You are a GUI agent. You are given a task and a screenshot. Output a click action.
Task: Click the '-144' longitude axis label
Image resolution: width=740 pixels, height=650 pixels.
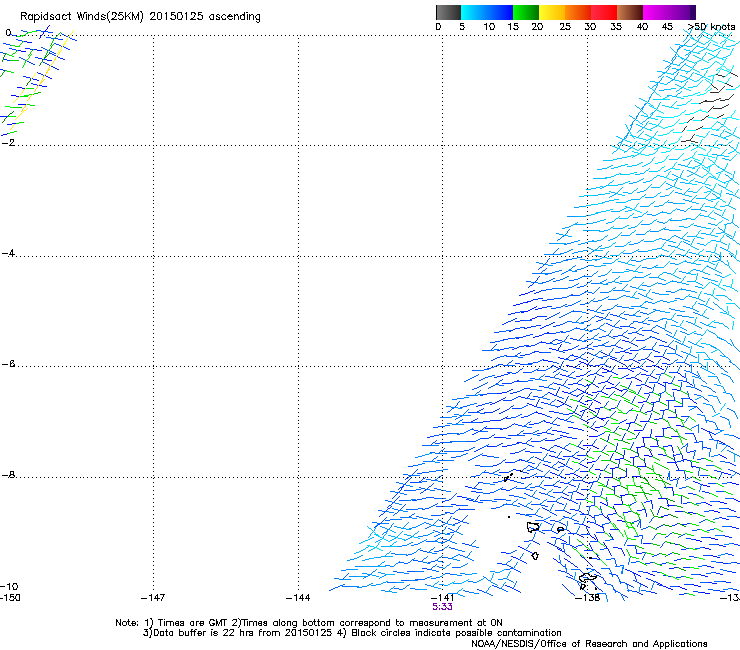click(298, 598)
